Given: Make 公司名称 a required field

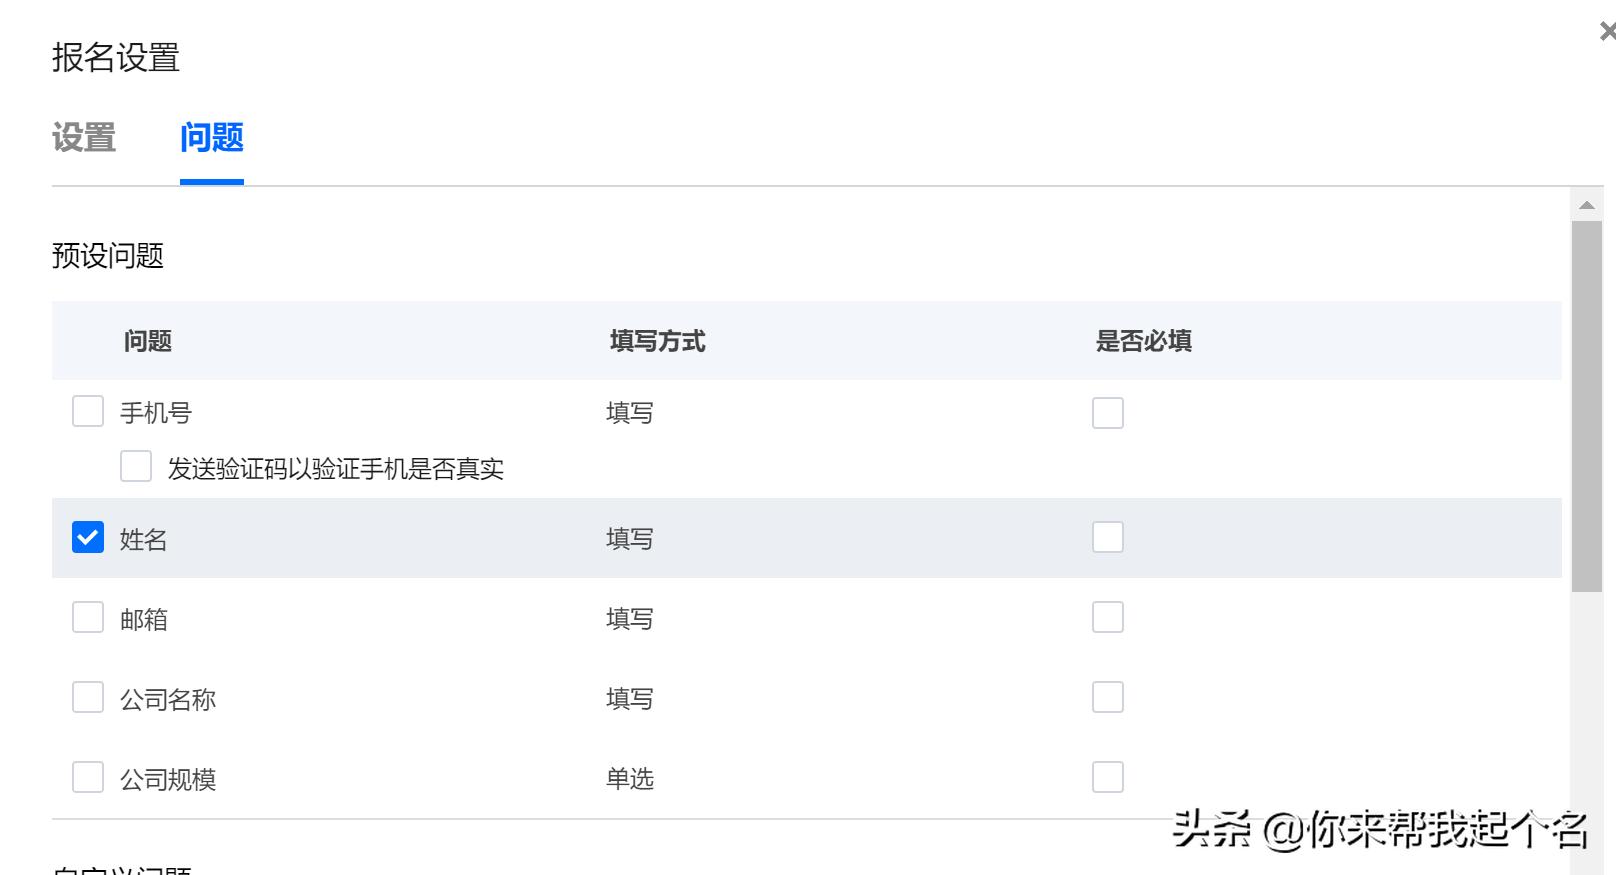Looking at the screenshot, I should coord(1108,698).
